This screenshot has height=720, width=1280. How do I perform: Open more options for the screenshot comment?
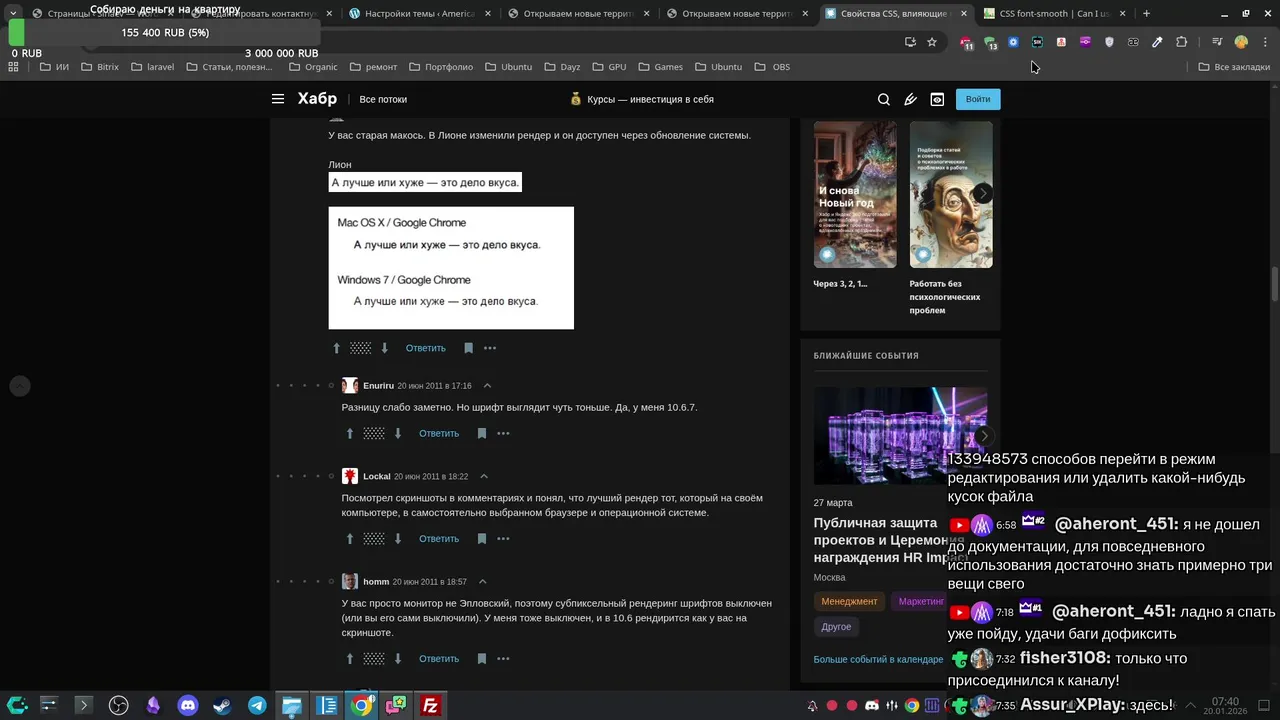click(490, 348)
